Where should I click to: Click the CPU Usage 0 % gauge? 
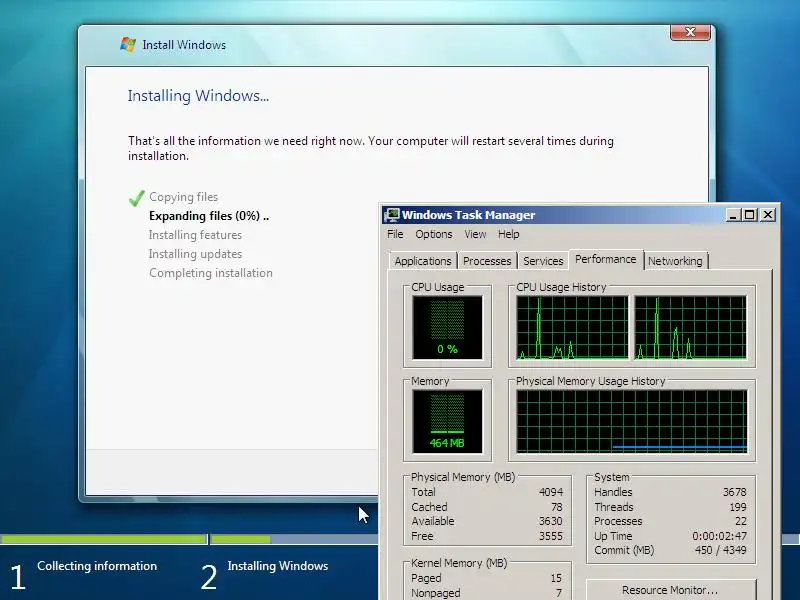pos(447,327)
